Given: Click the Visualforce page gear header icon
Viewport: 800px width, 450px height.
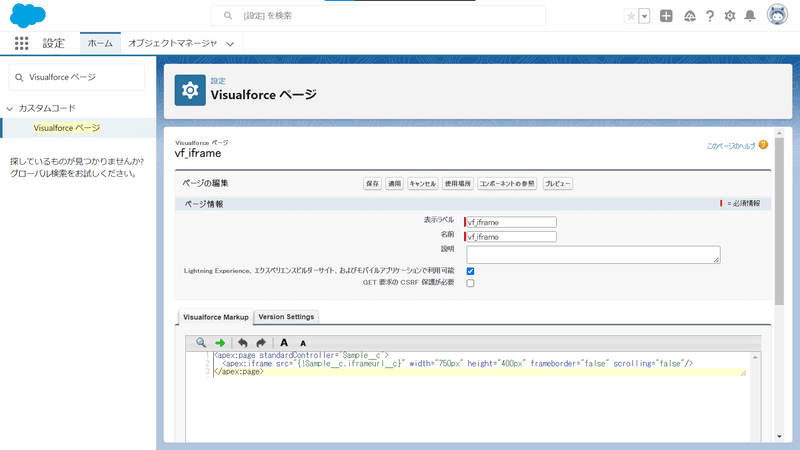Looking at the screenshot, I should [190, 90].
